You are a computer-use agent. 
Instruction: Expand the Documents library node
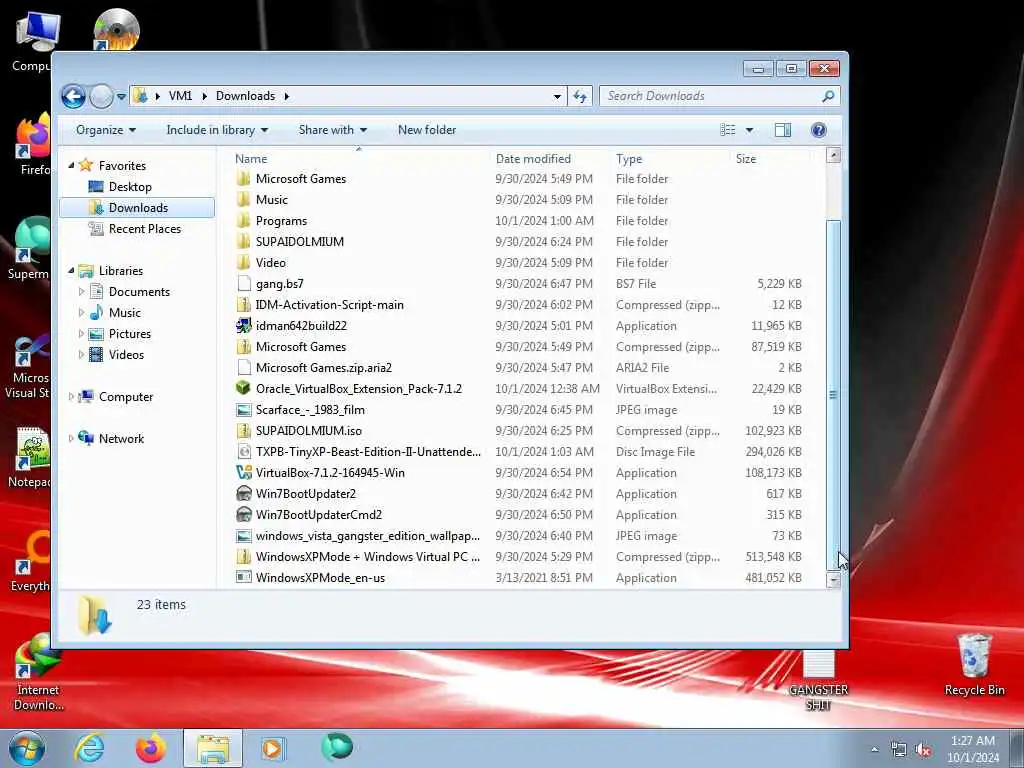pos(81,292)
